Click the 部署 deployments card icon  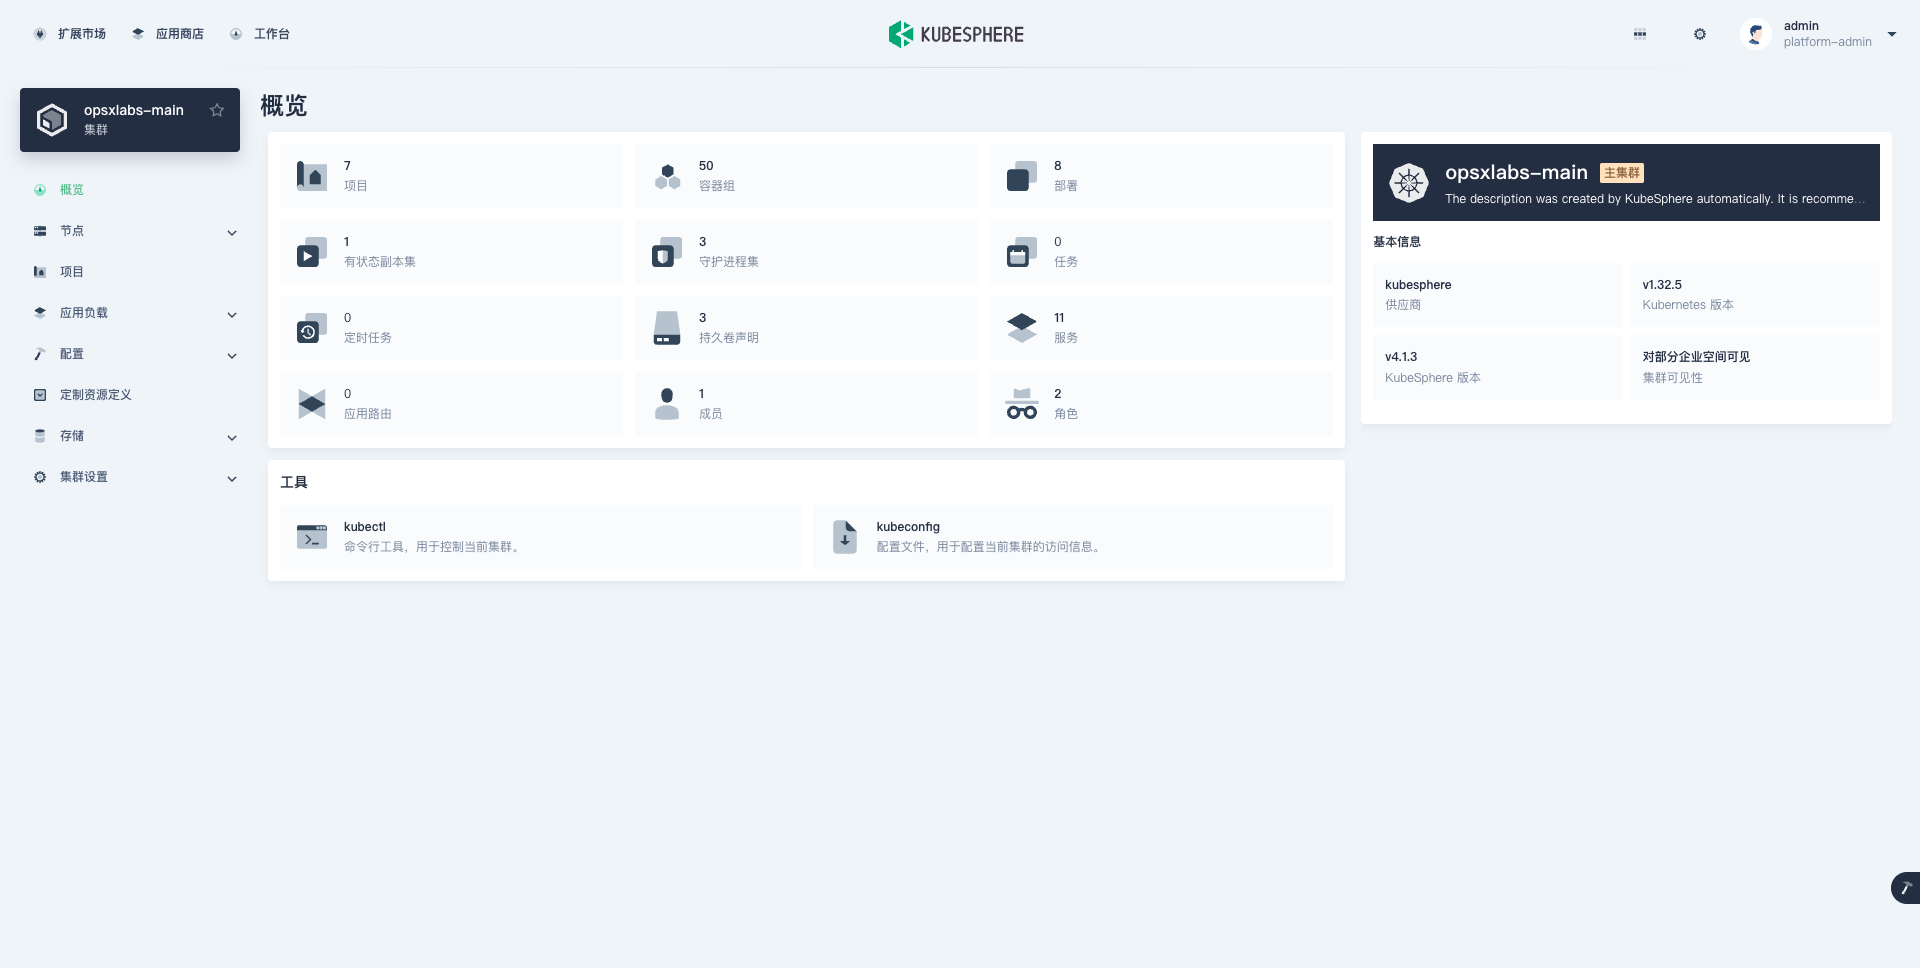pyautogui.click(x=1022, y=176)
